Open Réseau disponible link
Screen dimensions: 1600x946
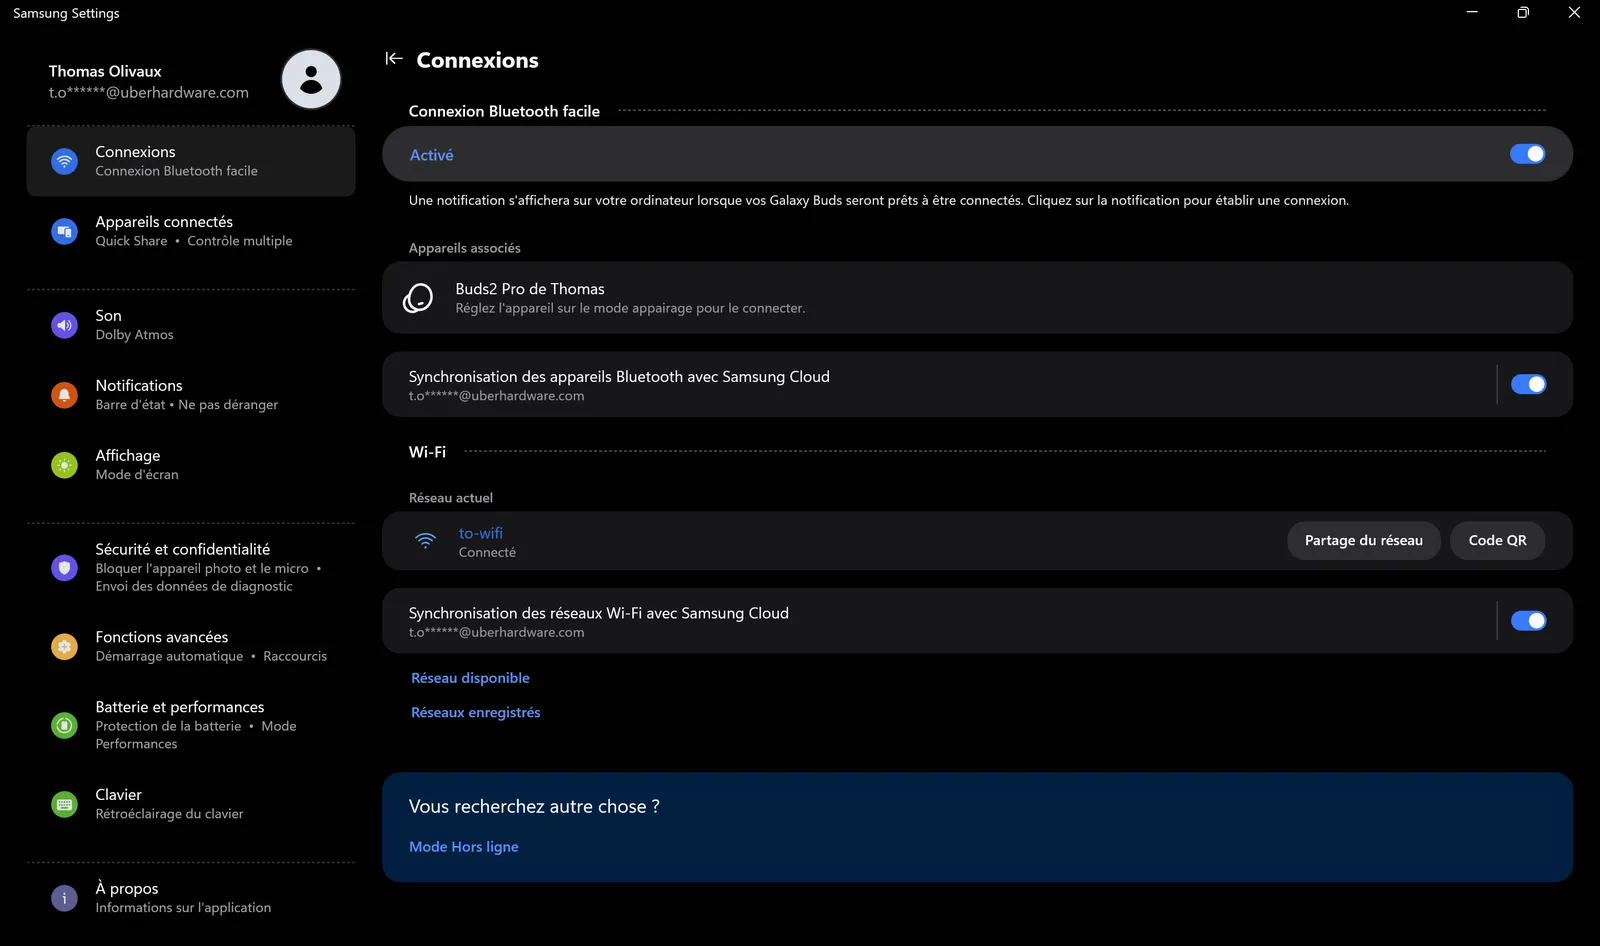pos(470,678)
